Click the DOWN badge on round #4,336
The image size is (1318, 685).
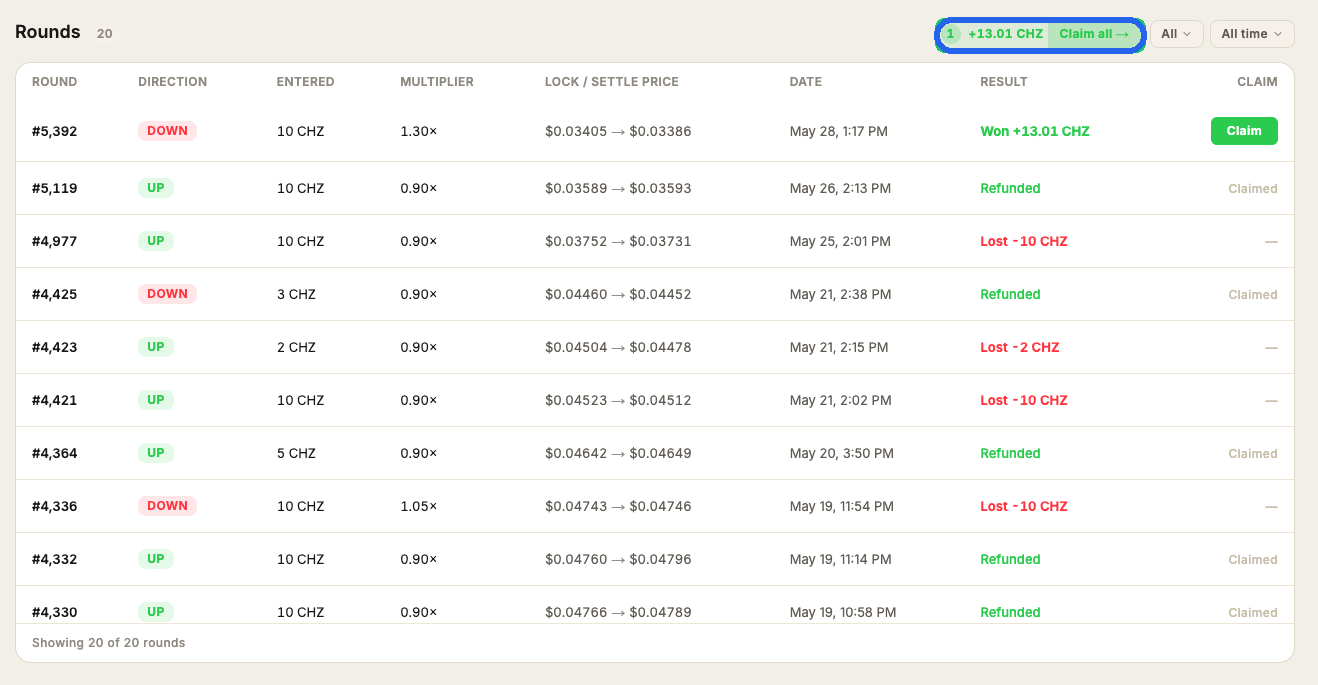167,506
